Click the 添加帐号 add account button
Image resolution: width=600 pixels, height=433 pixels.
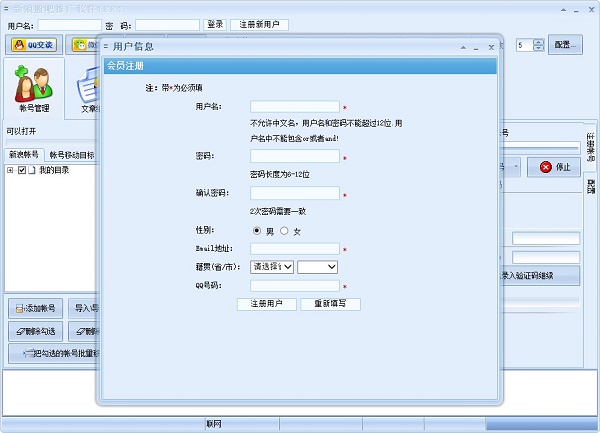[x=37, y=308]
